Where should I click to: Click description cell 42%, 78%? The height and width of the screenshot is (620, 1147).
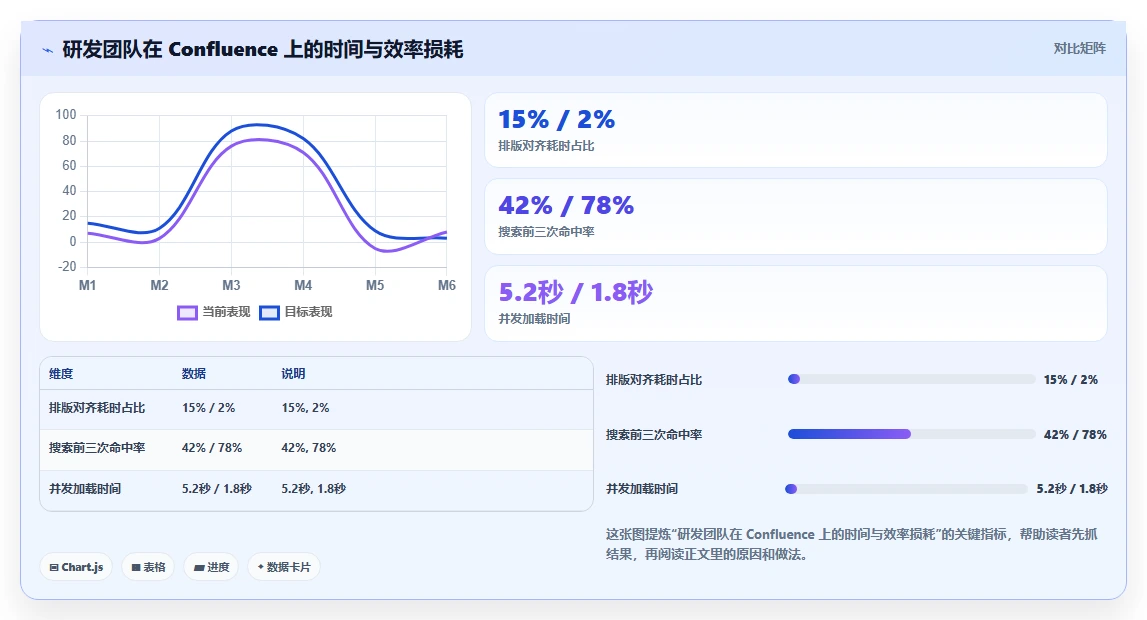point(309,447)
